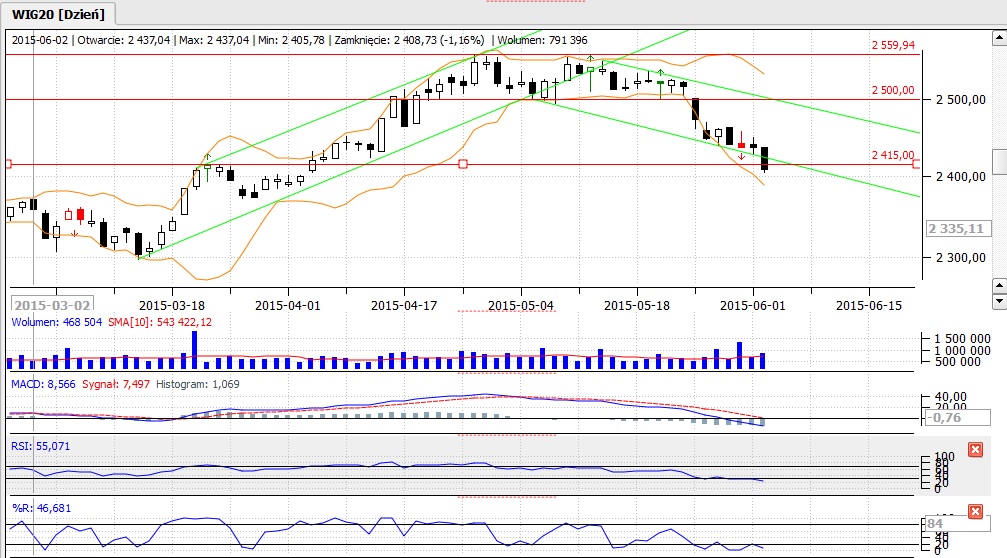Click the 2015-03-18 date on the time axis
Viewport: 1007px width, 558px height.
click(171, 306)
